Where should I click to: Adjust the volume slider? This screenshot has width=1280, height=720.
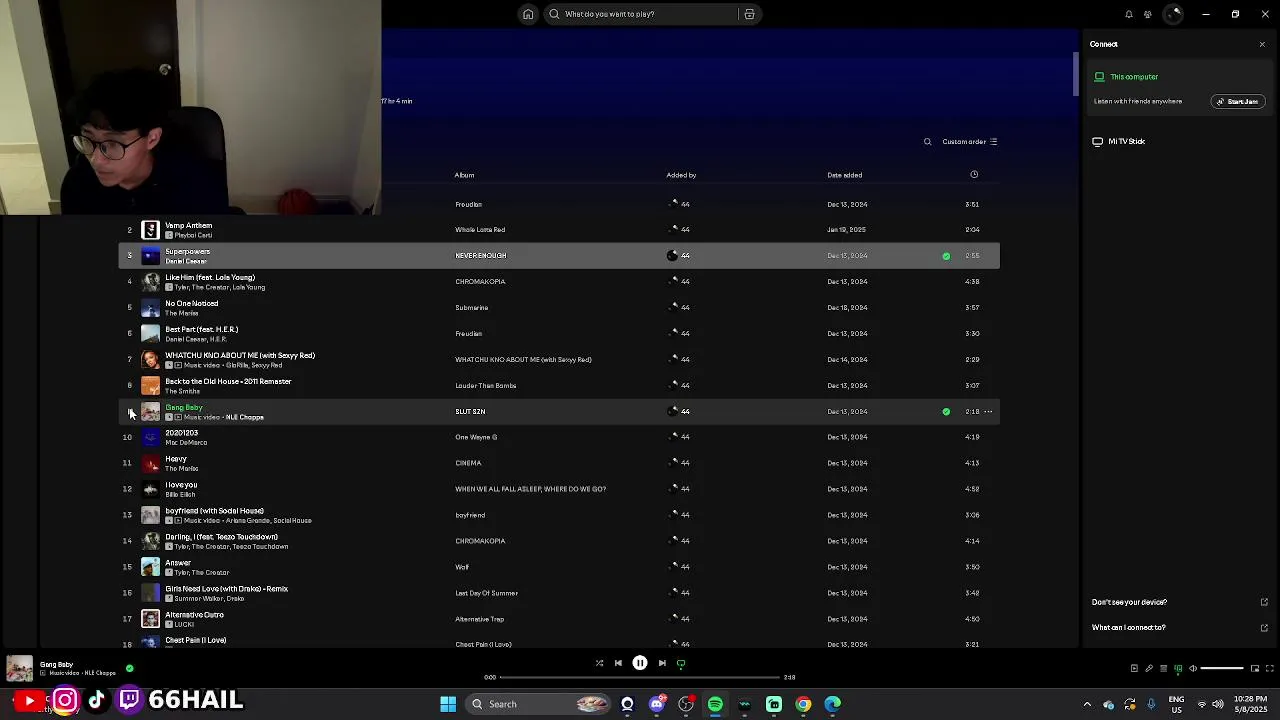pos(1222,668)
